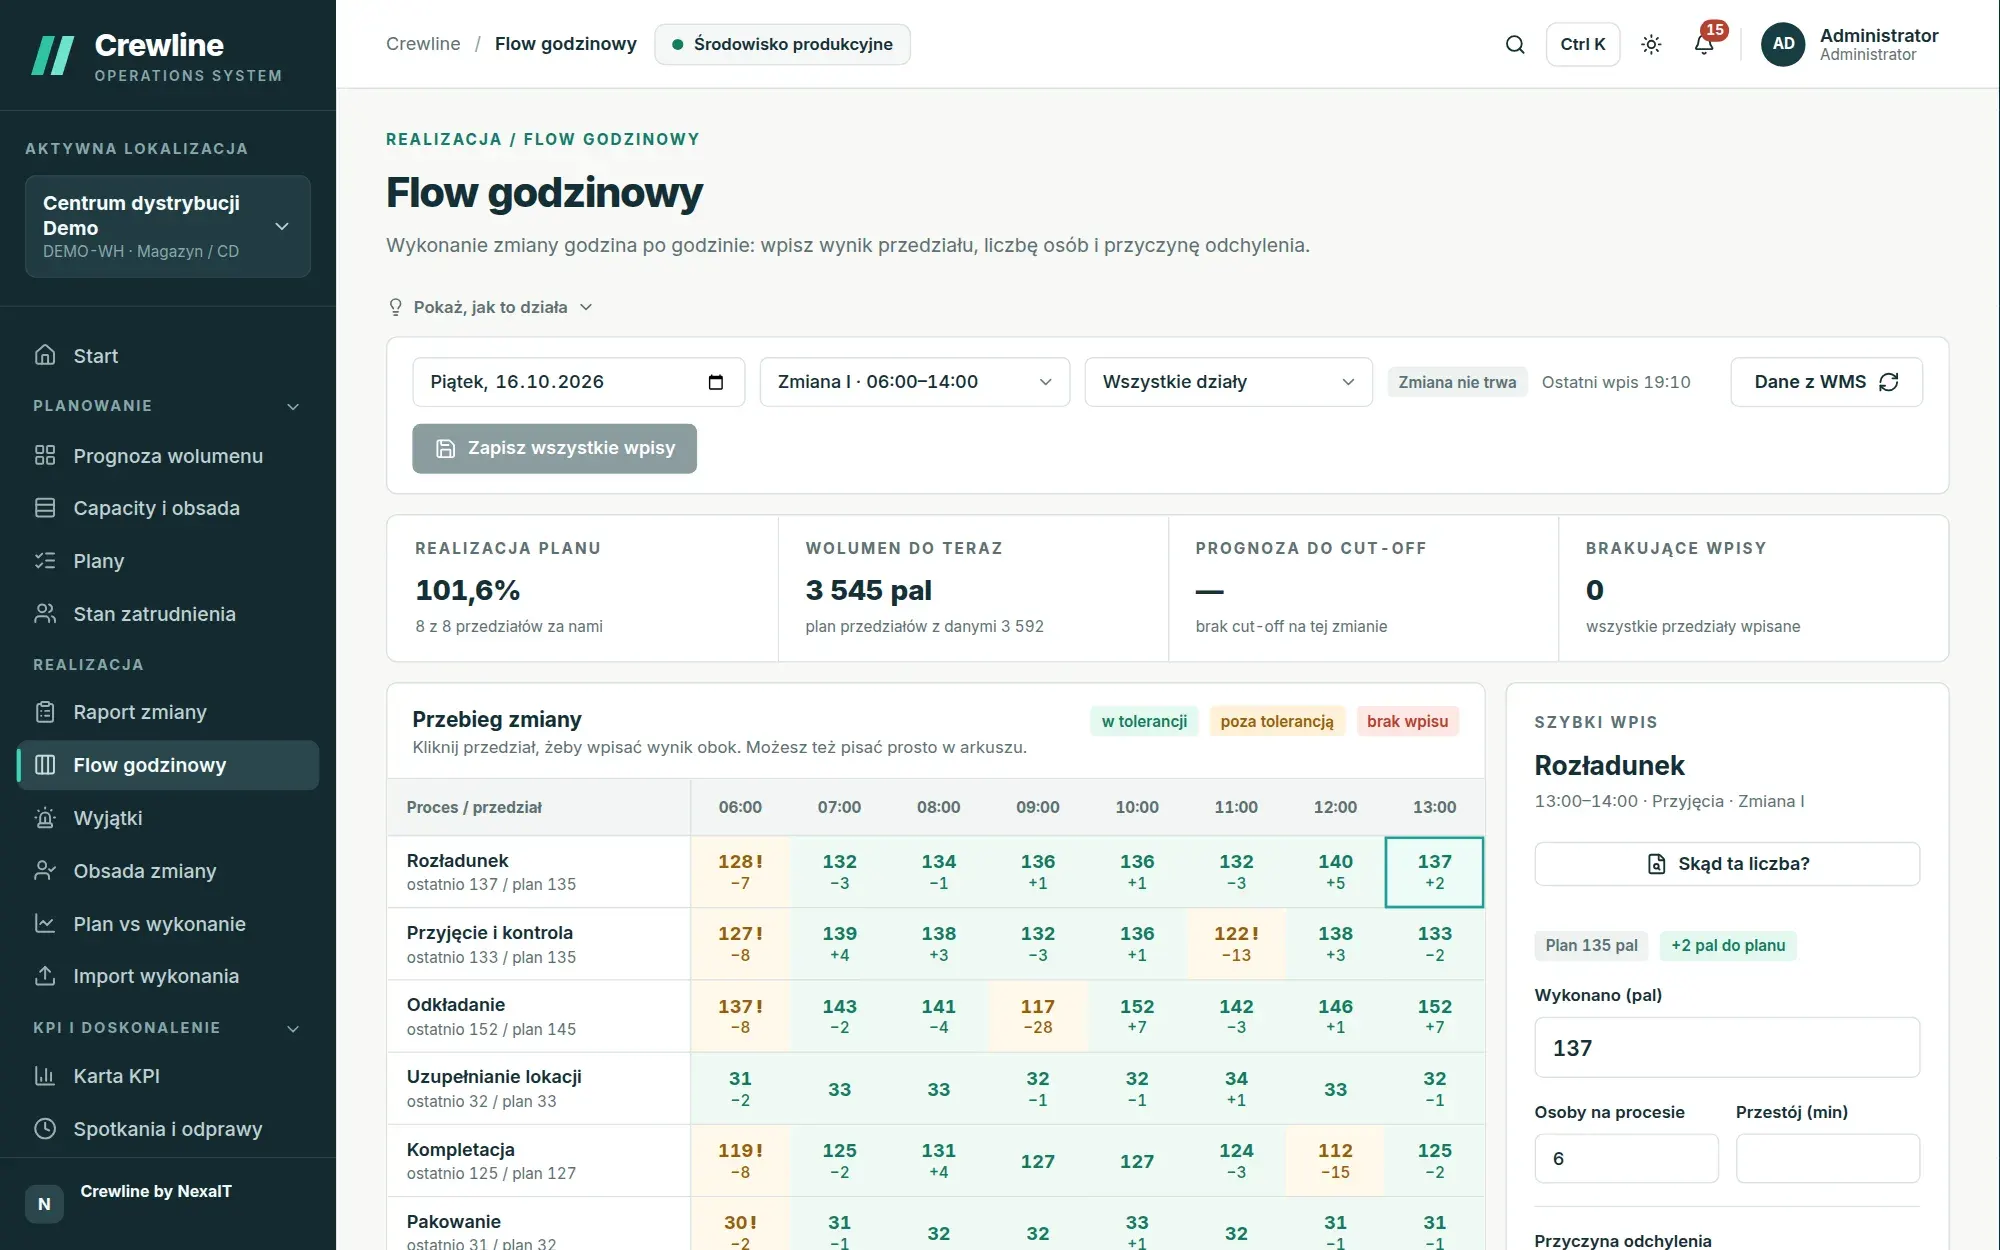Select Rozładunek 13:00 cell showing 137
This screenshot has height=1250, width=2000.
coord(1434,872)
